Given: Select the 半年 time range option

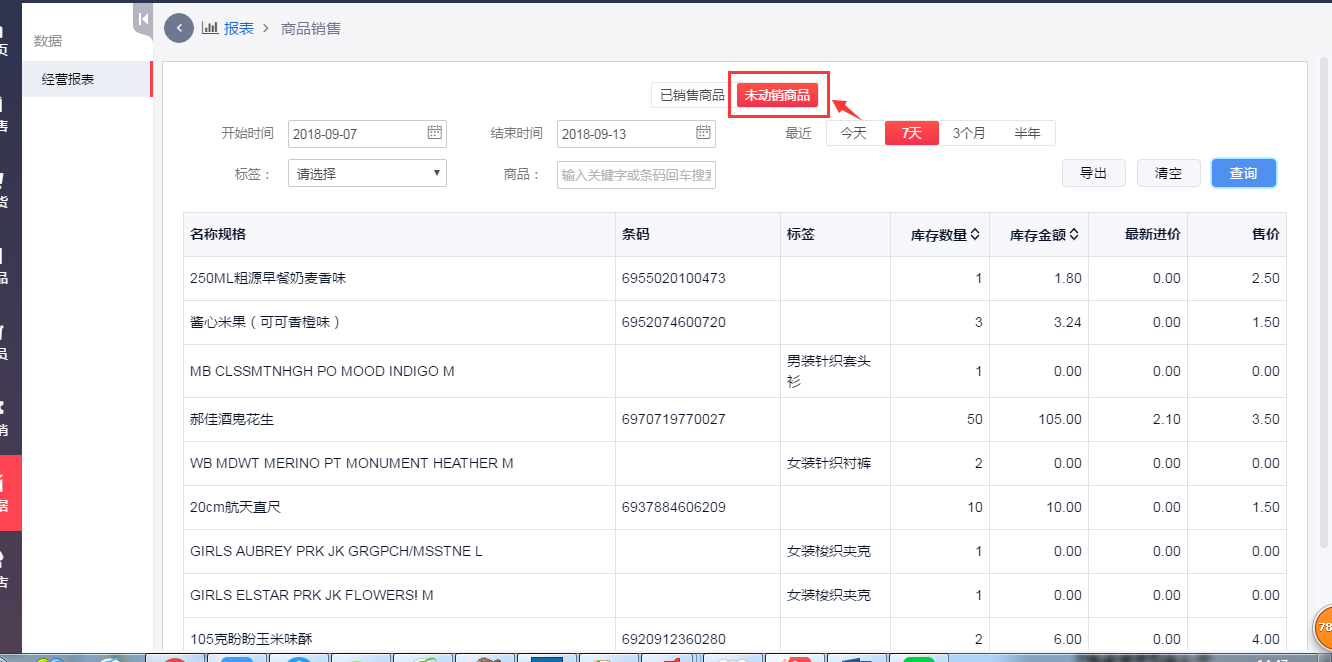Looking at the screenshot, I should click(x=1028, y=132).
